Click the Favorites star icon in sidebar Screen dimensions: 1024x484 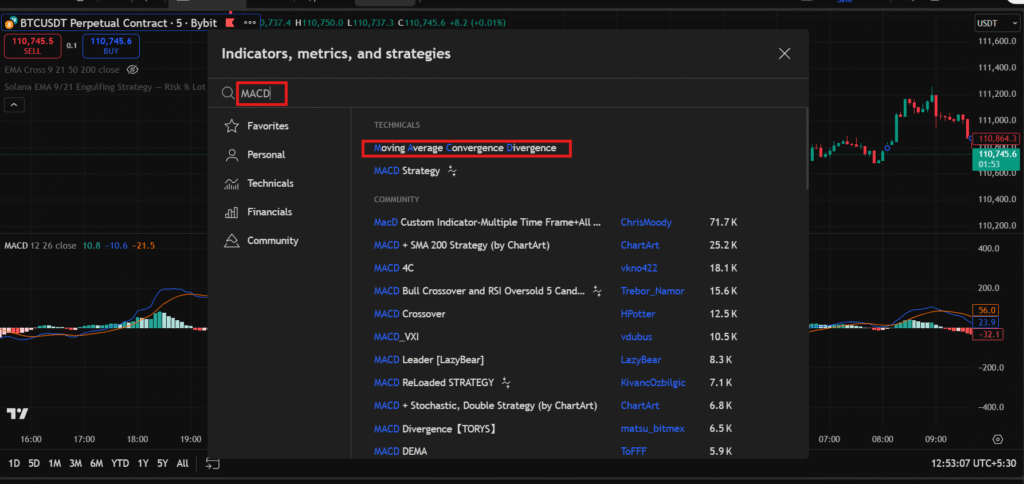pos(232,126)
